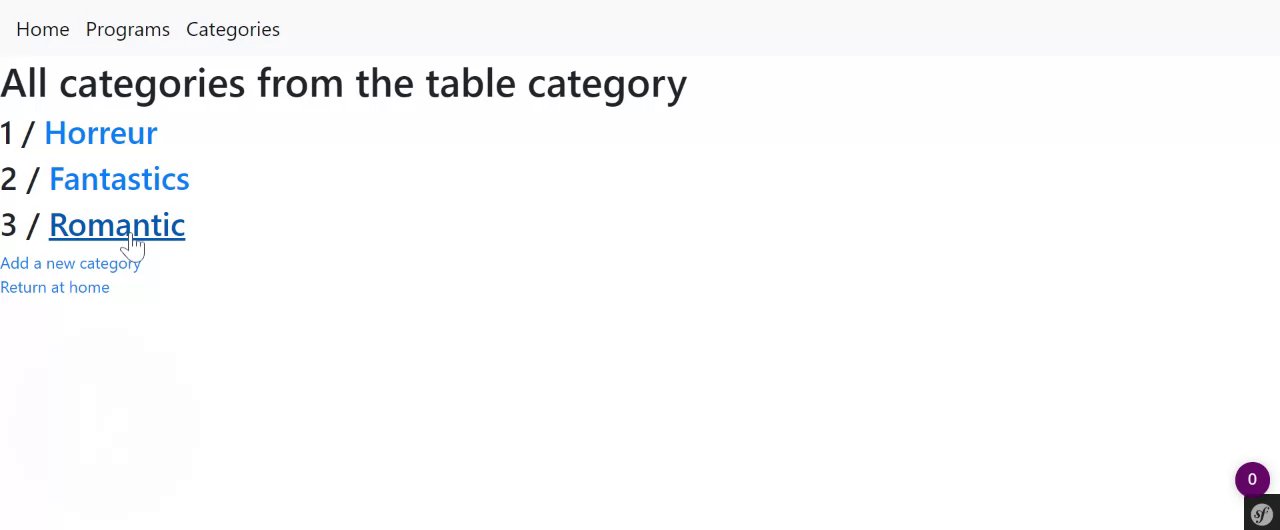Click the word 'All' in the heading
The height and width of the screenshot is (530, 1280).
24,83
